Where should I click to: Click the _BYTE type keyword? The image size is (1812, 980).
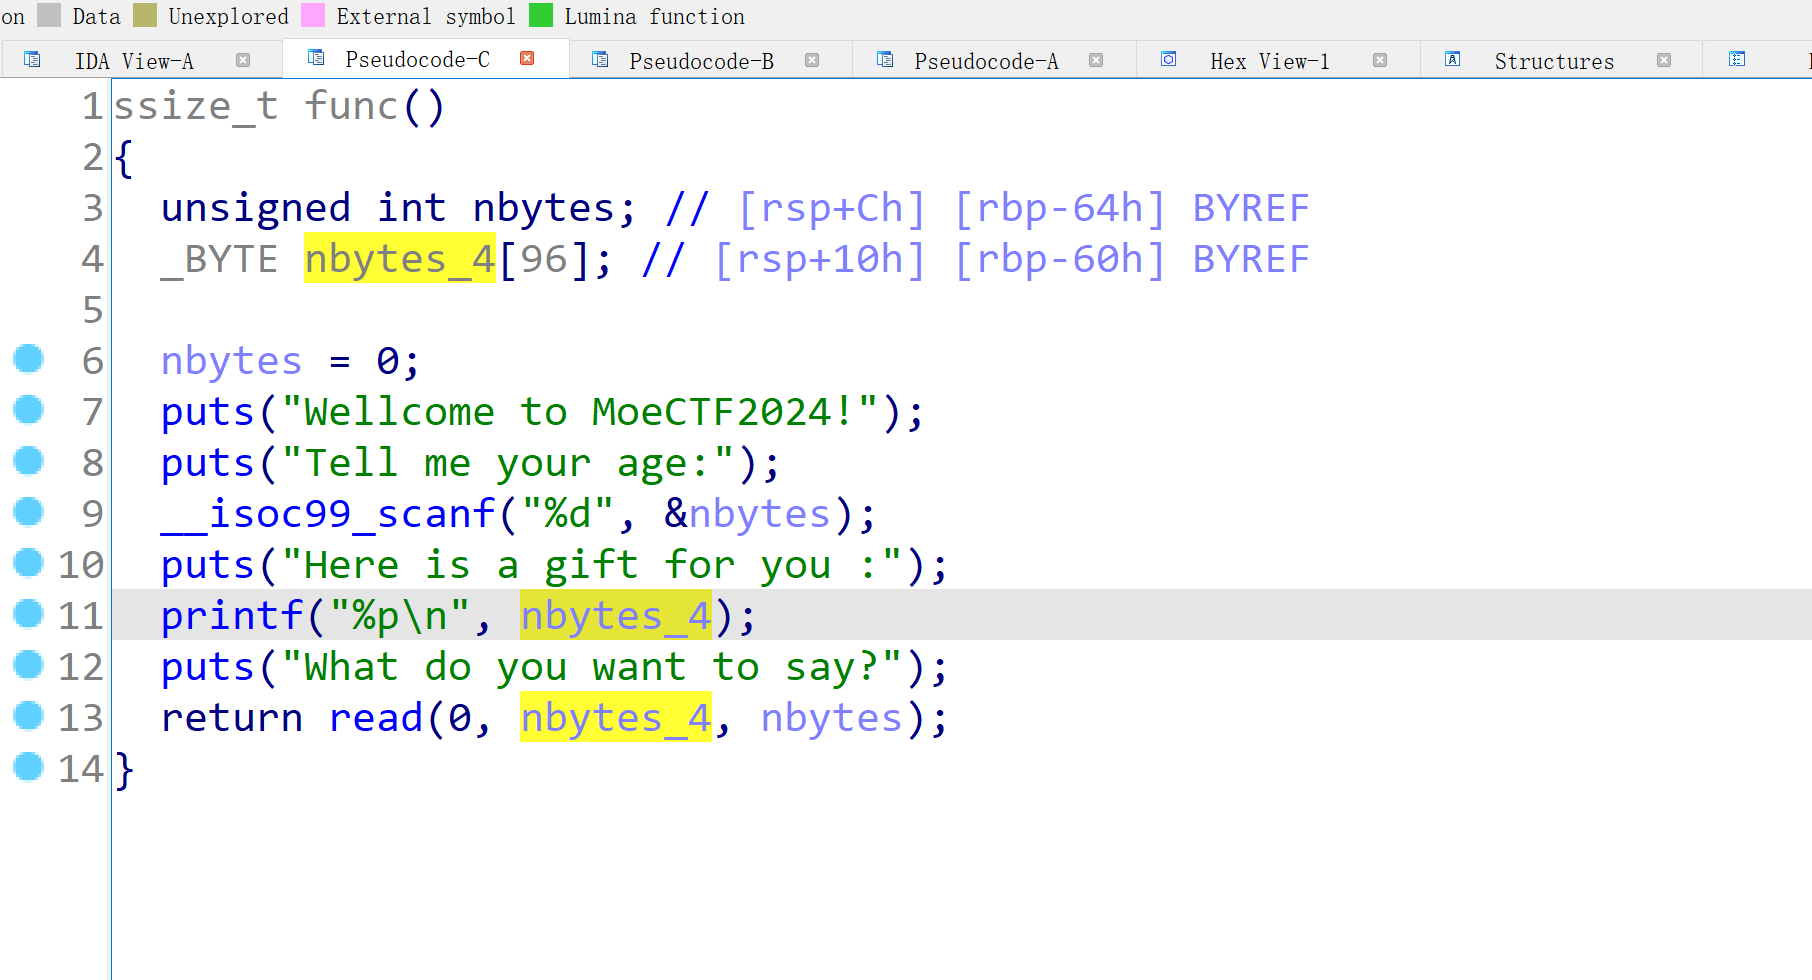220,259
